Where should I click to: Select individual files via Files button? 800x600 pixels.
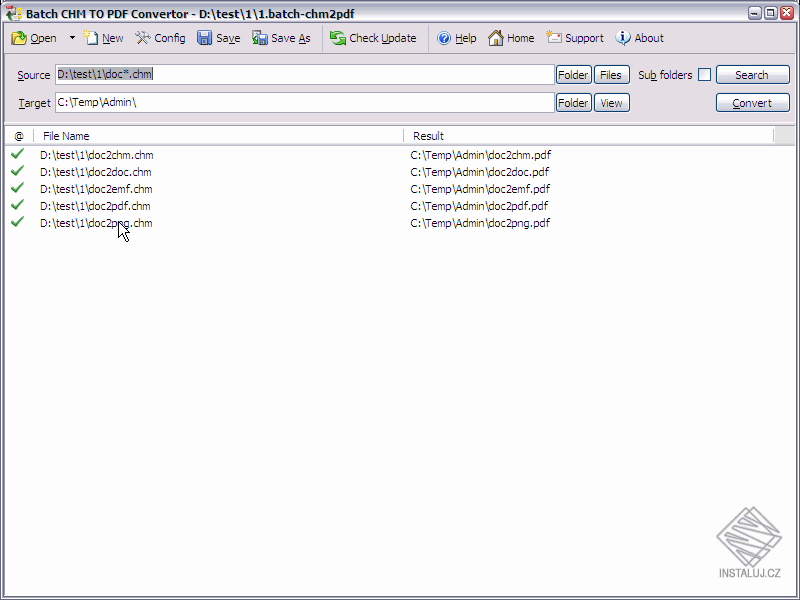coord(611,74)
